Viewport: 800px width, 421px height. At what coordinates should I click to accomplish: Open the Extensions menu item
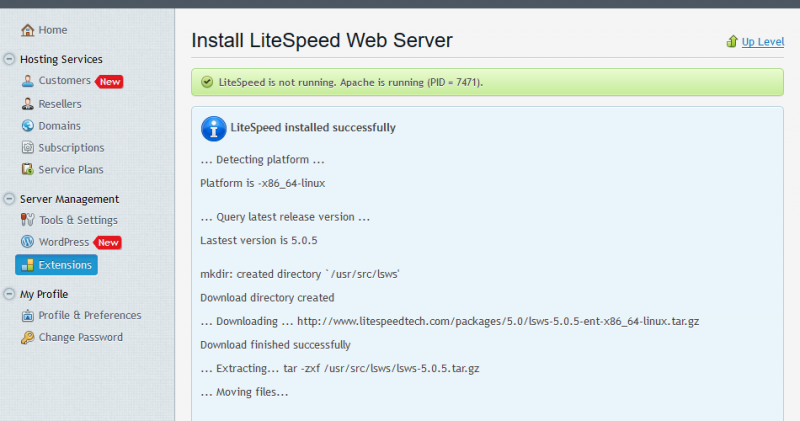(x=56, y=265)
